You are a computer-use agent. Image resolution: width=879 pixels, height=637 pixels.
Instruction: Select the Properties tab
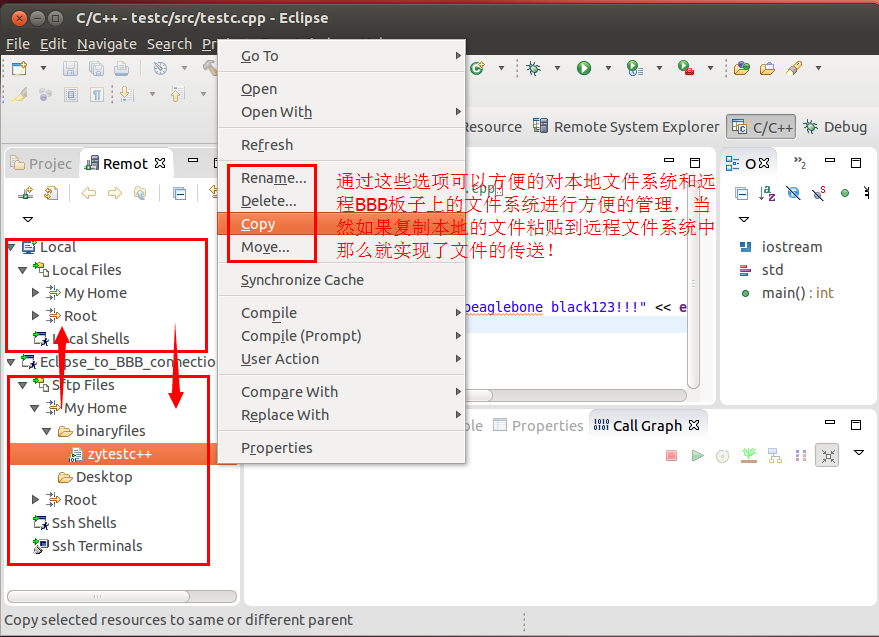(538, 426)
